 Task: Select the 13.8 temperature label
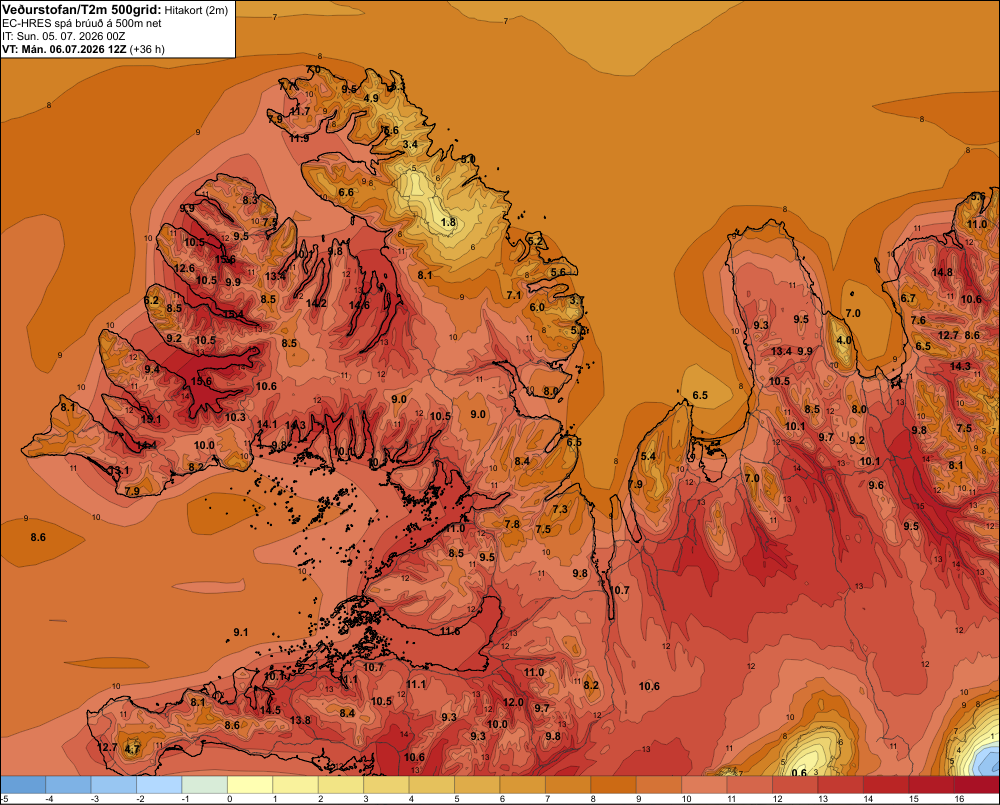(300, 720)
